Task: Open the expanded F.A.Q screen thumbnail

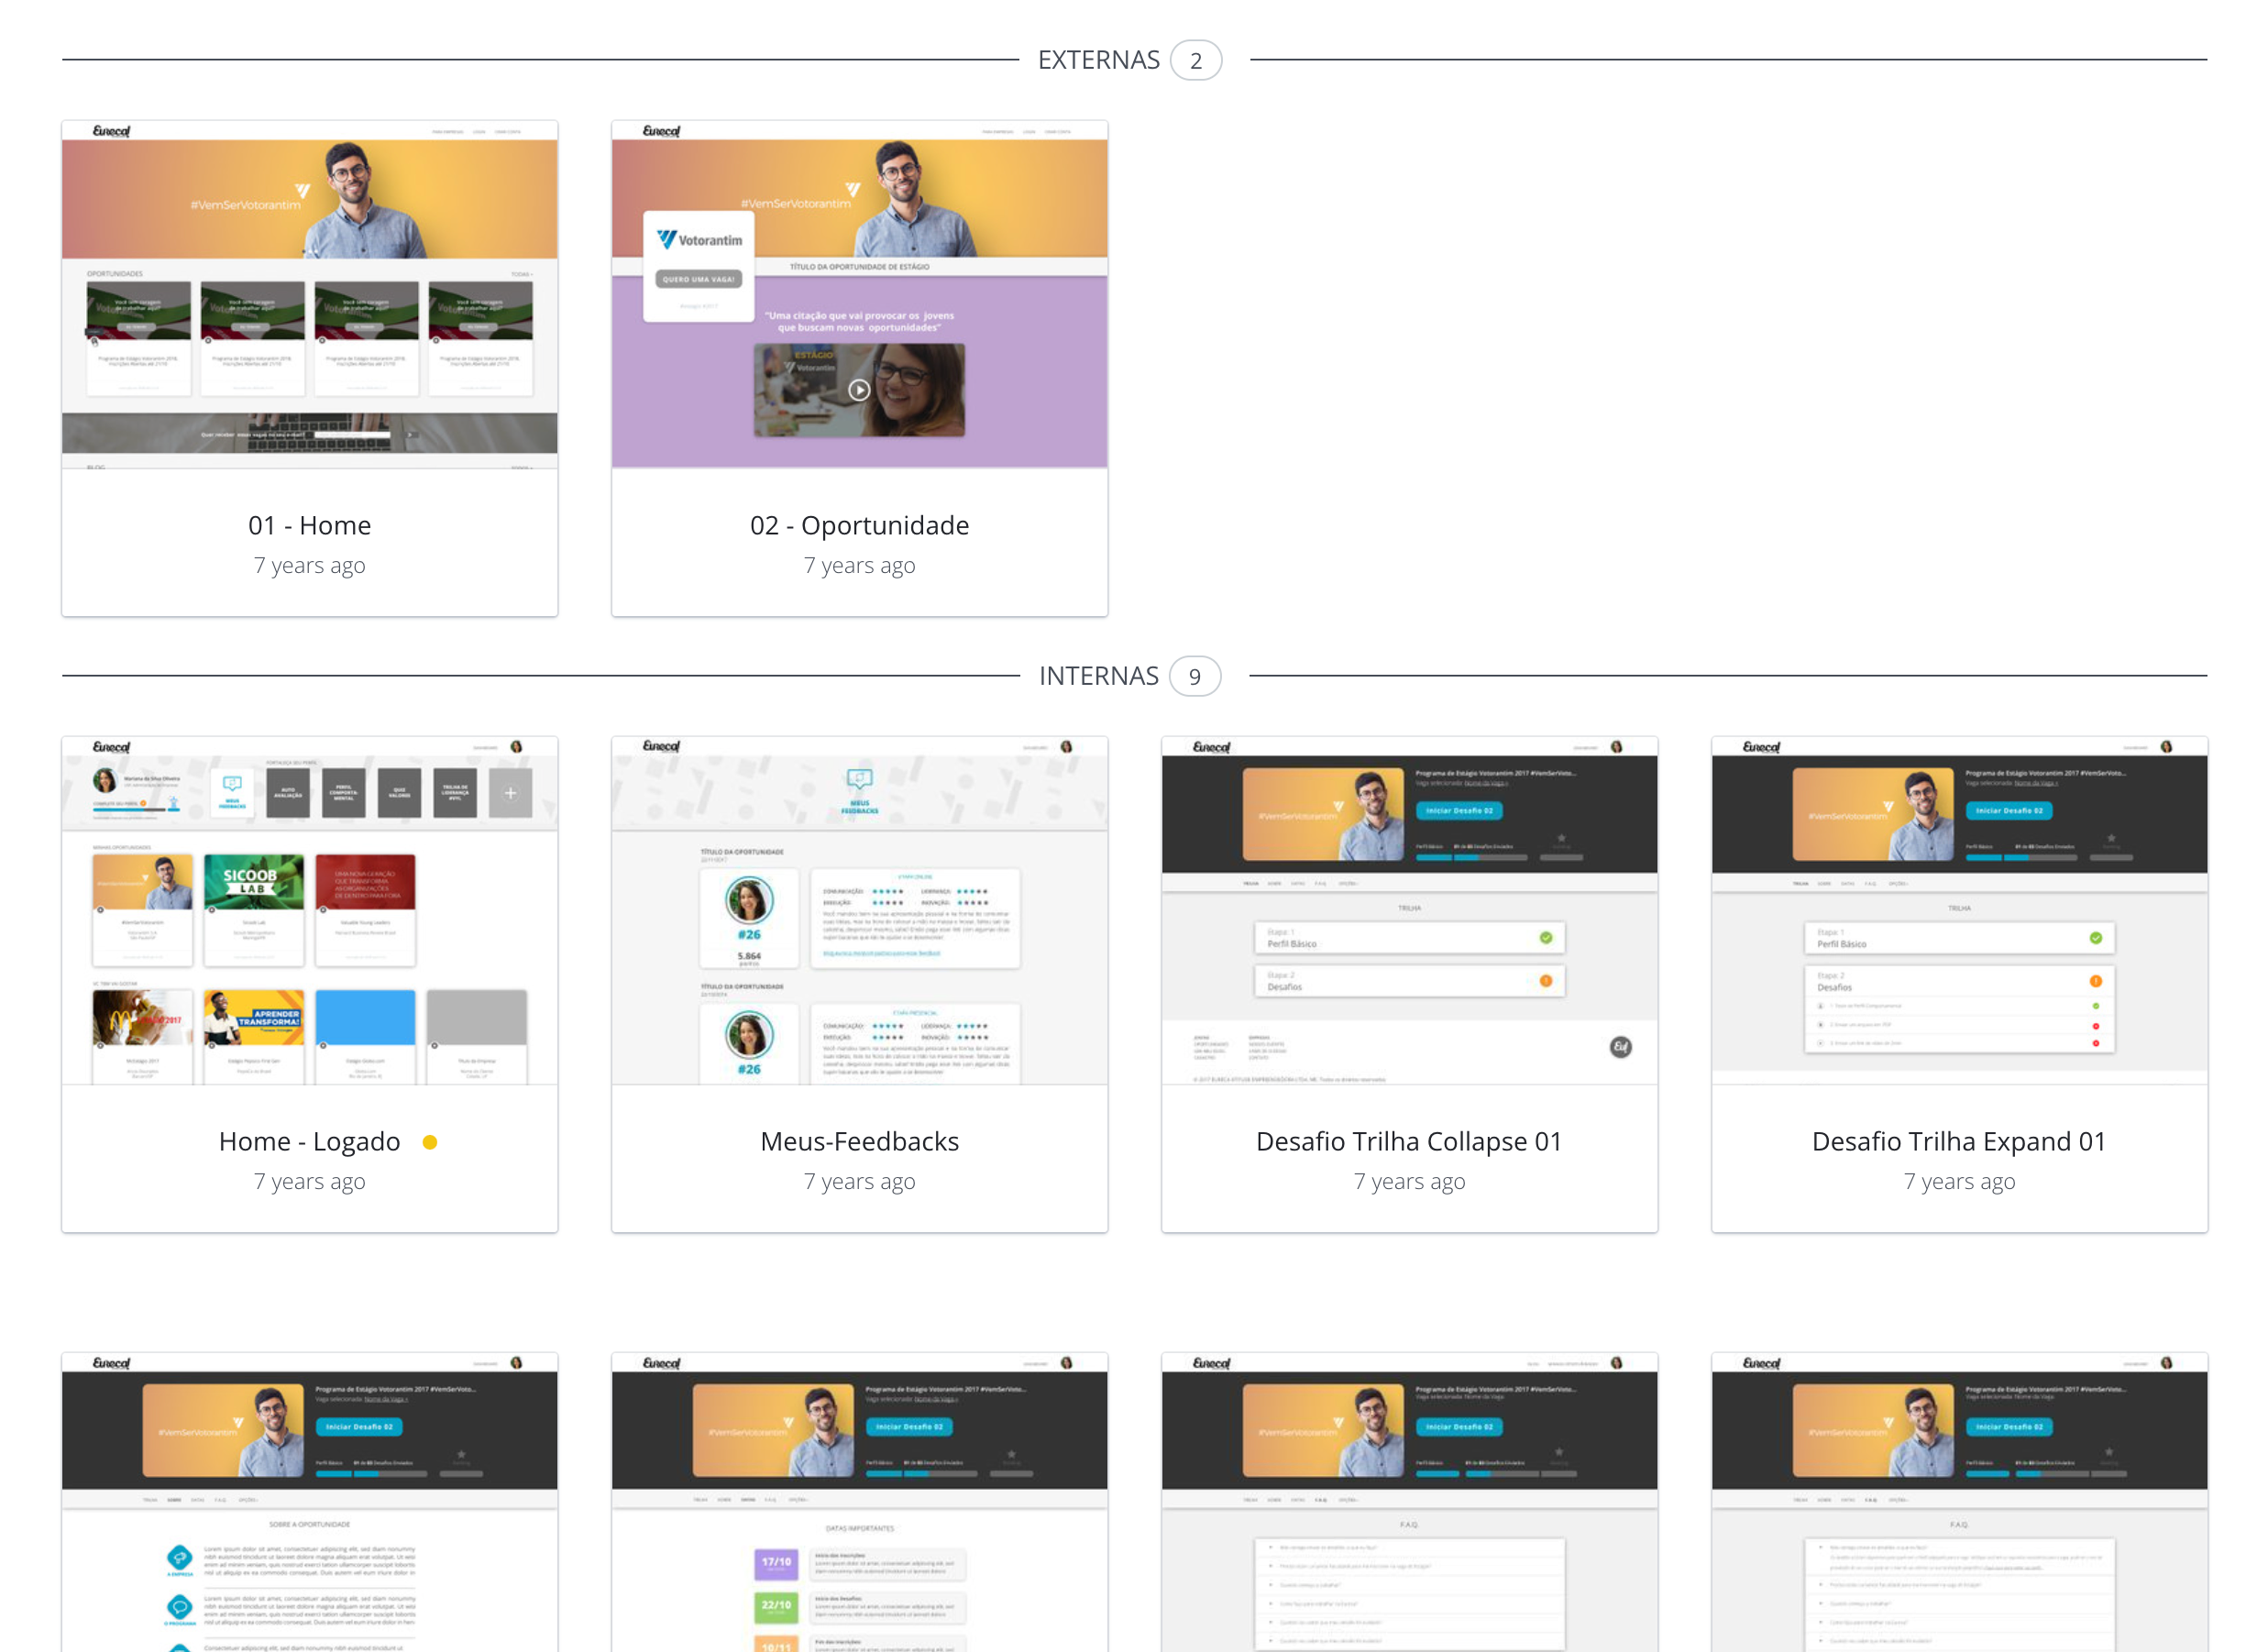Action: 1960,1502
